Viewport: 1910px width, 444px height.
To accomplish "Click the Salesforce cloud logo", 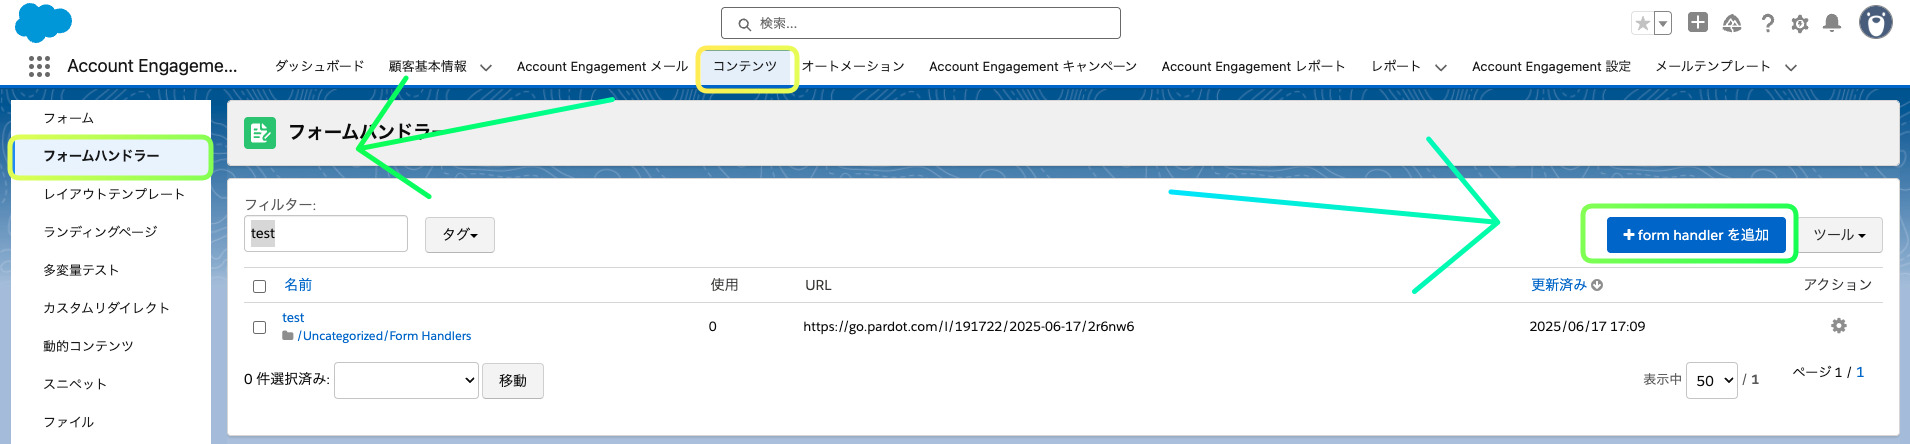I will pyautogui.click(x=43, y=22).
